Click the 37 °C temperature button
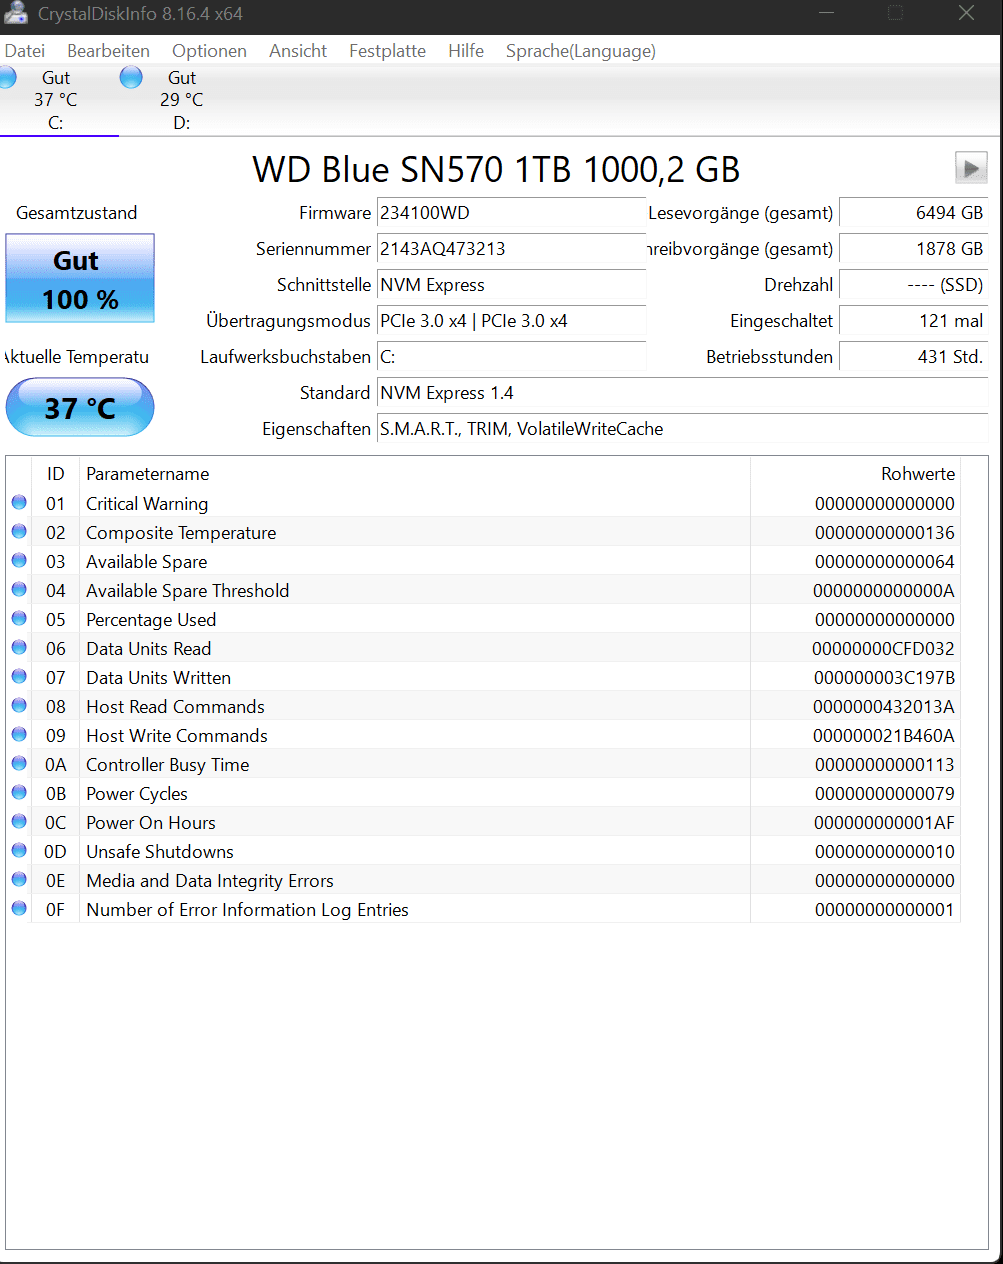 80,408
